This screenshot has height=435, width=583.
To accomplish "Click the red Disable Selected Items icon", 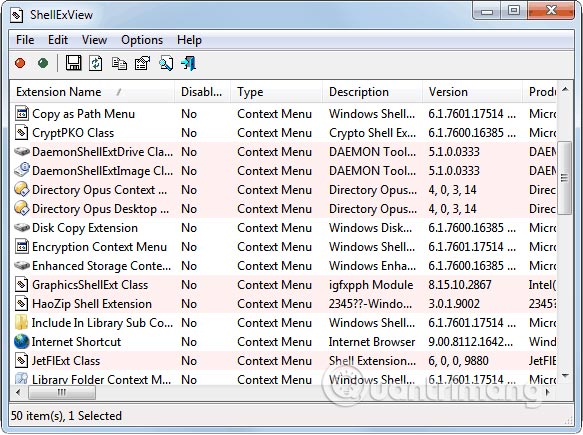I will [20, 63].
